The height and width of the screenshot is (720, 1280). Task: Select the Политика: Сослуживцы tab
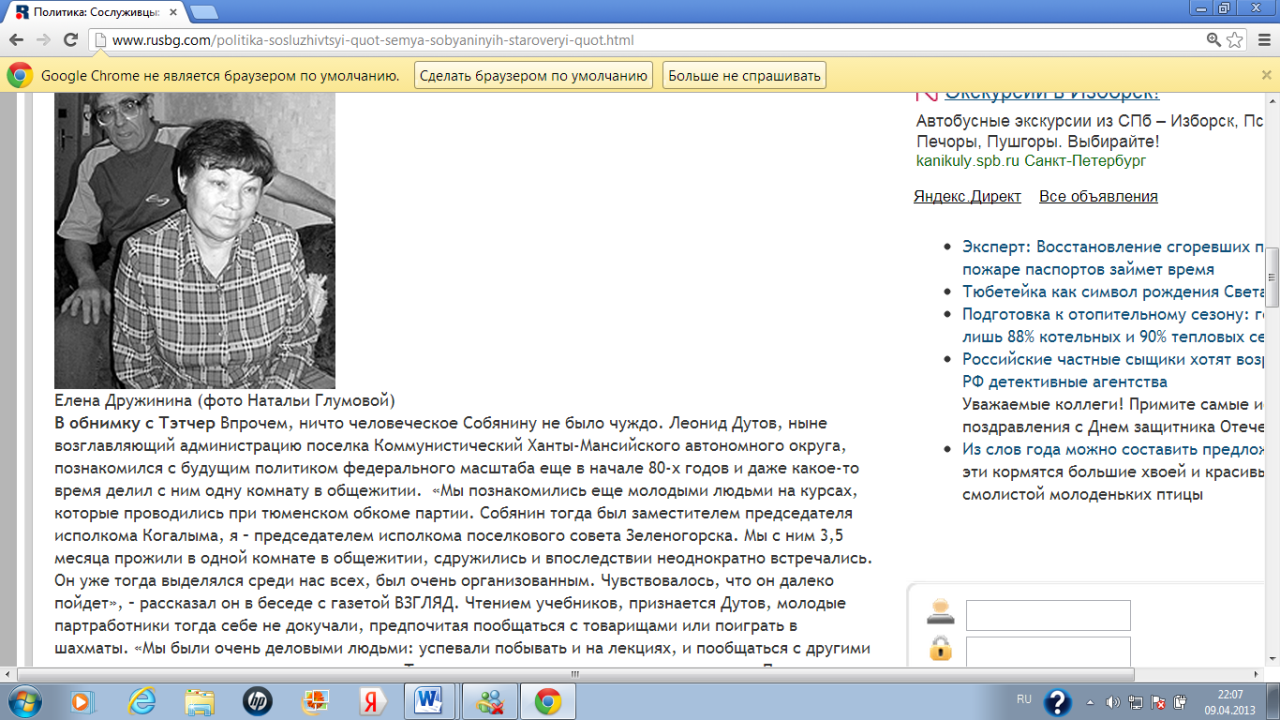95,12
